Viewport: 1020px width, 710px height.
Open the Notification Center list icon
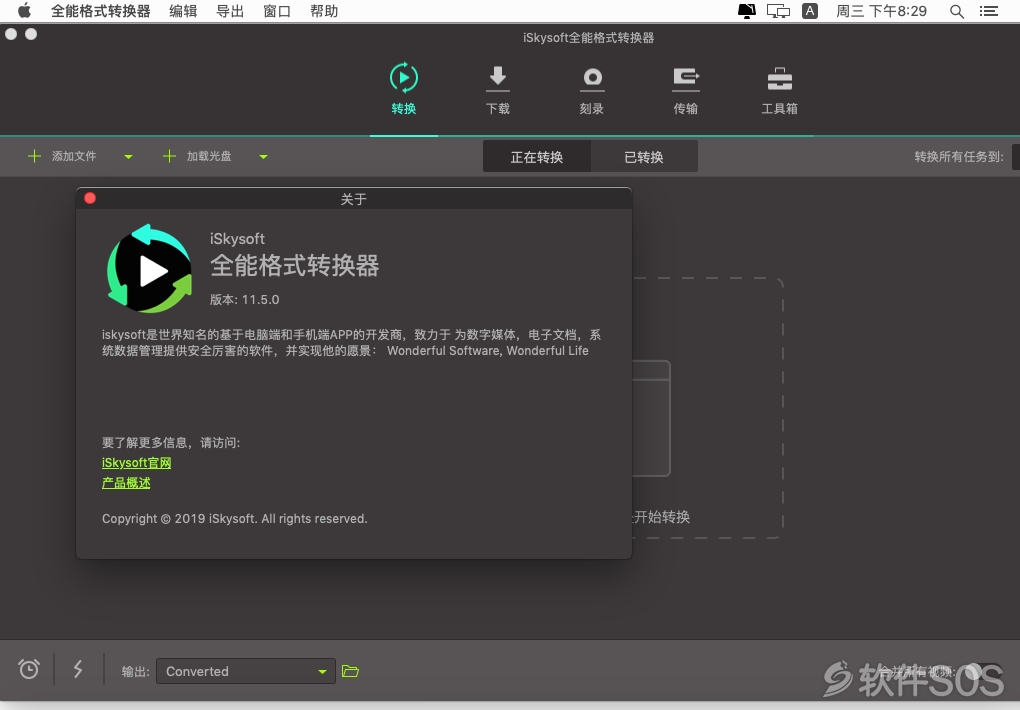click(x=989, y=11)
